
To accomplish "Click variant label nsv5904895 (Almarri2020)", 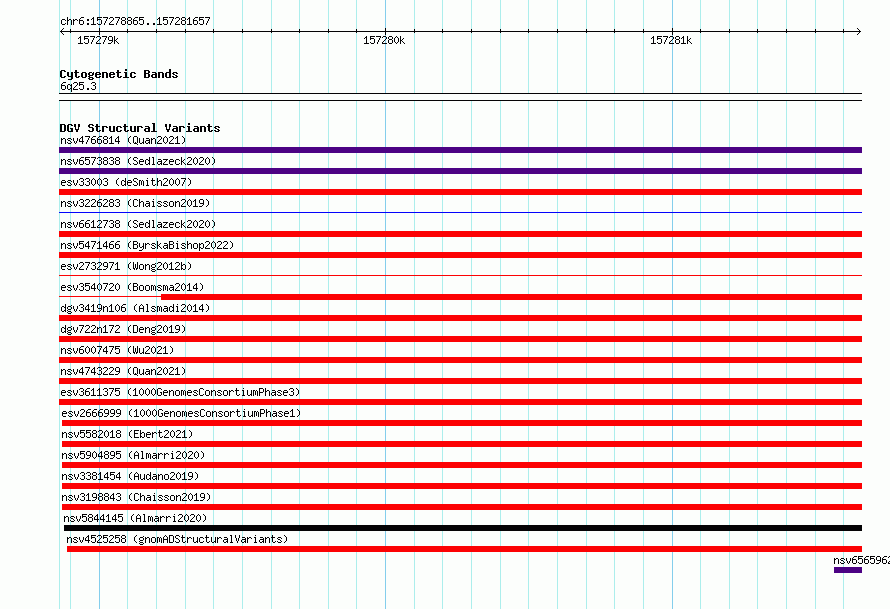I will pos(133,455).
